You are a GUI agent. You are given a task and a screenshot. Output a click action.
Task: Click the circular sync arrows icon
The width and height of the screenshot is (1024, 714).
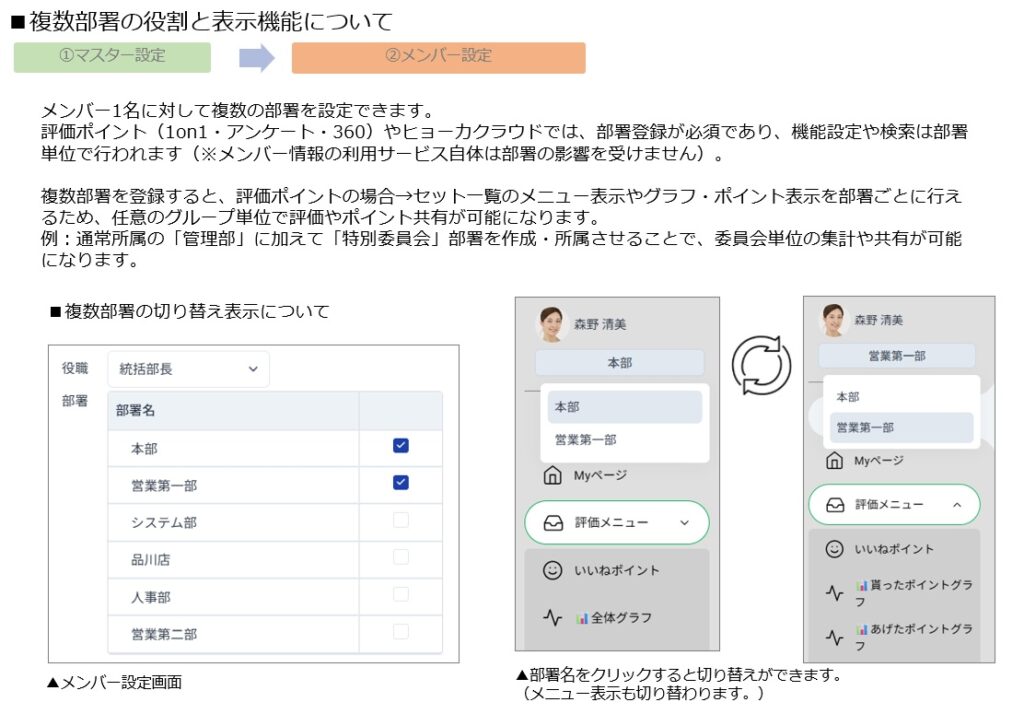762,364
